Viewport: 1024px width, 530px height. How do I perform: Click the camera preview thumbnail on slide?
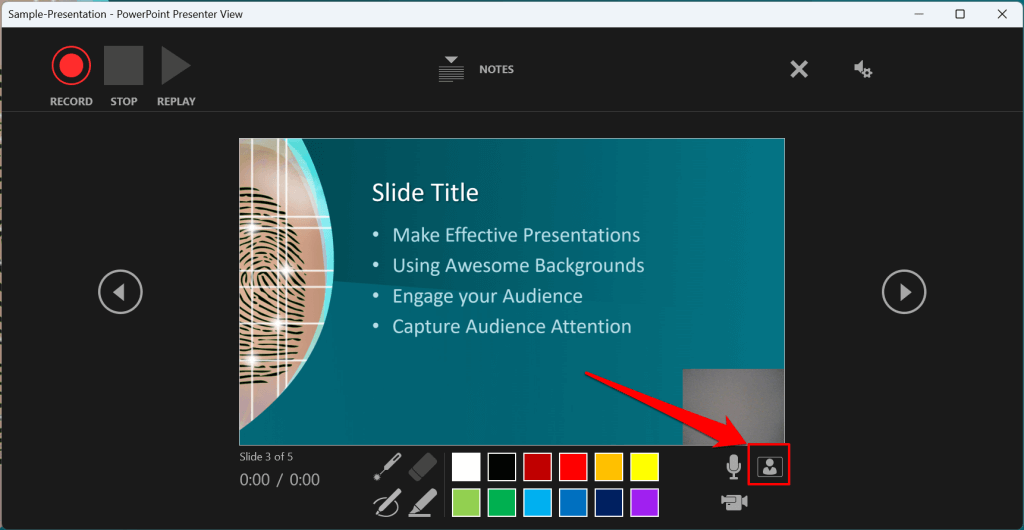pyautogui.click(x=732, y=406)
